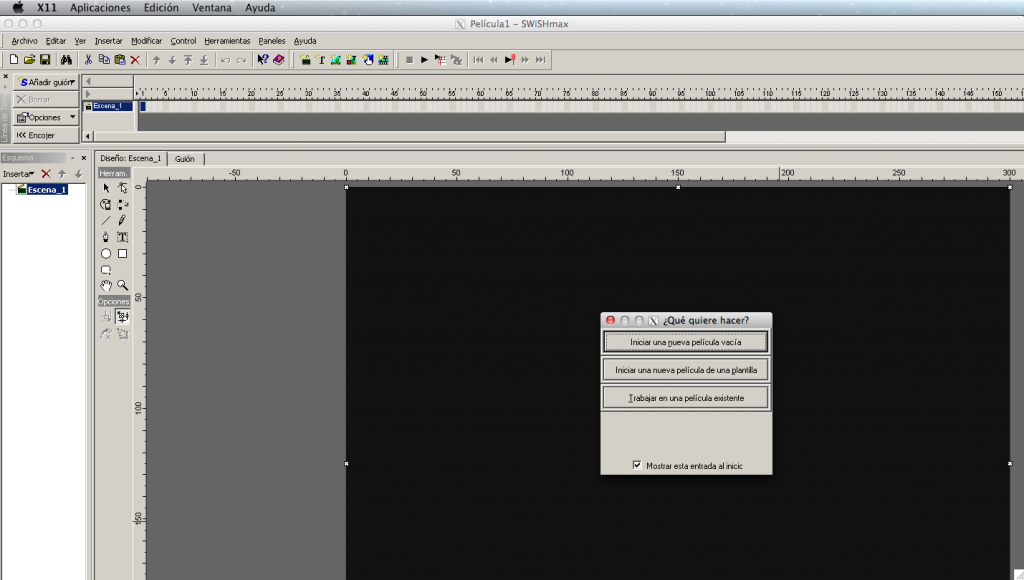Image resolution: width=1024 pixels, height=580 pixels.
Task: Click the Play movie button
Action: coord(424,59)
